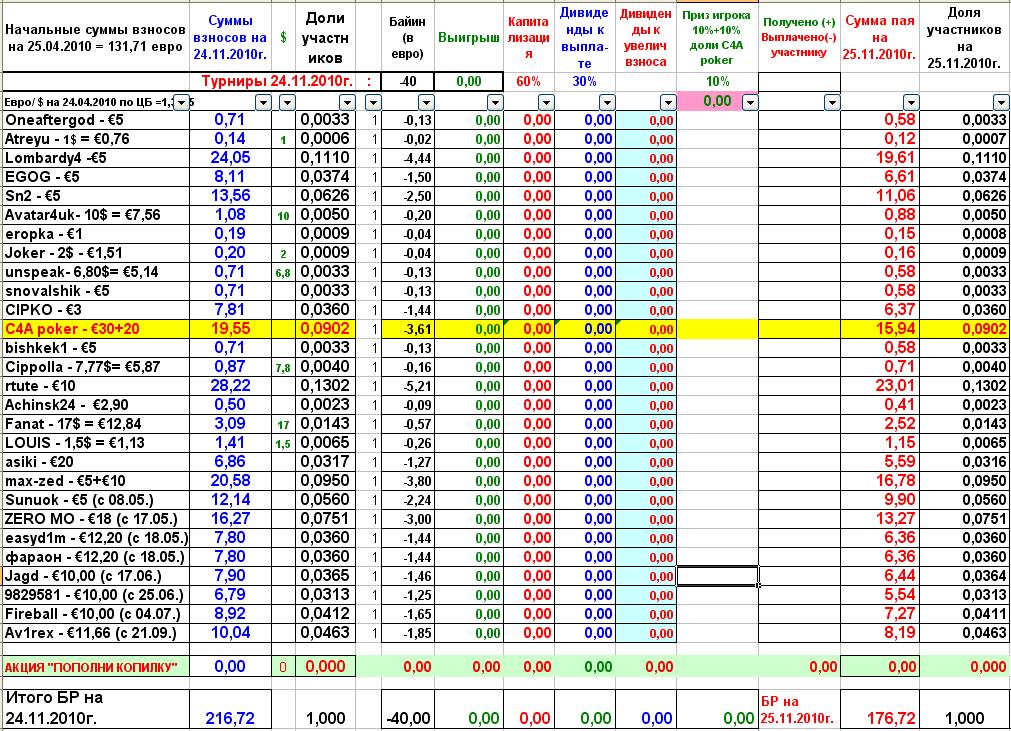Screen dimensions: 1011x731
Task: Select the 60% capitalization percentage cell
Action: click(x=528, y=81)
